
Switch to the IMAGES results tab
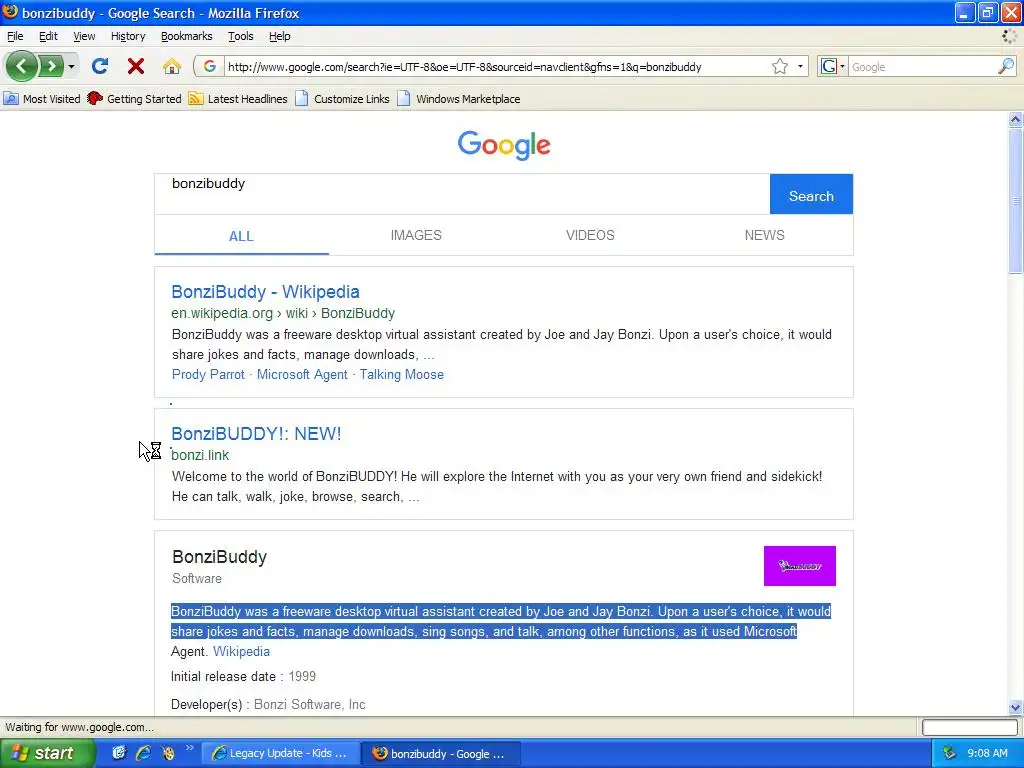(x=416, y=235)
